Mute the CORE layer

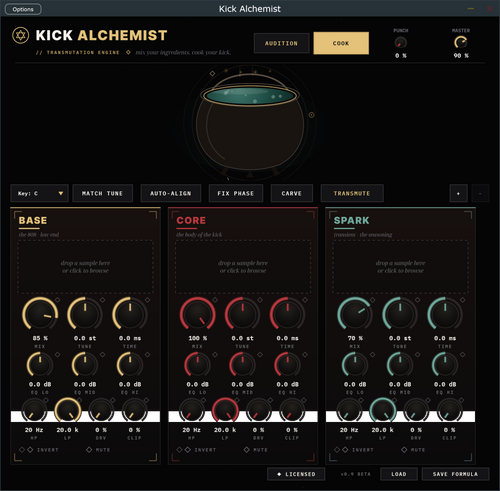(x=256, y=450)
